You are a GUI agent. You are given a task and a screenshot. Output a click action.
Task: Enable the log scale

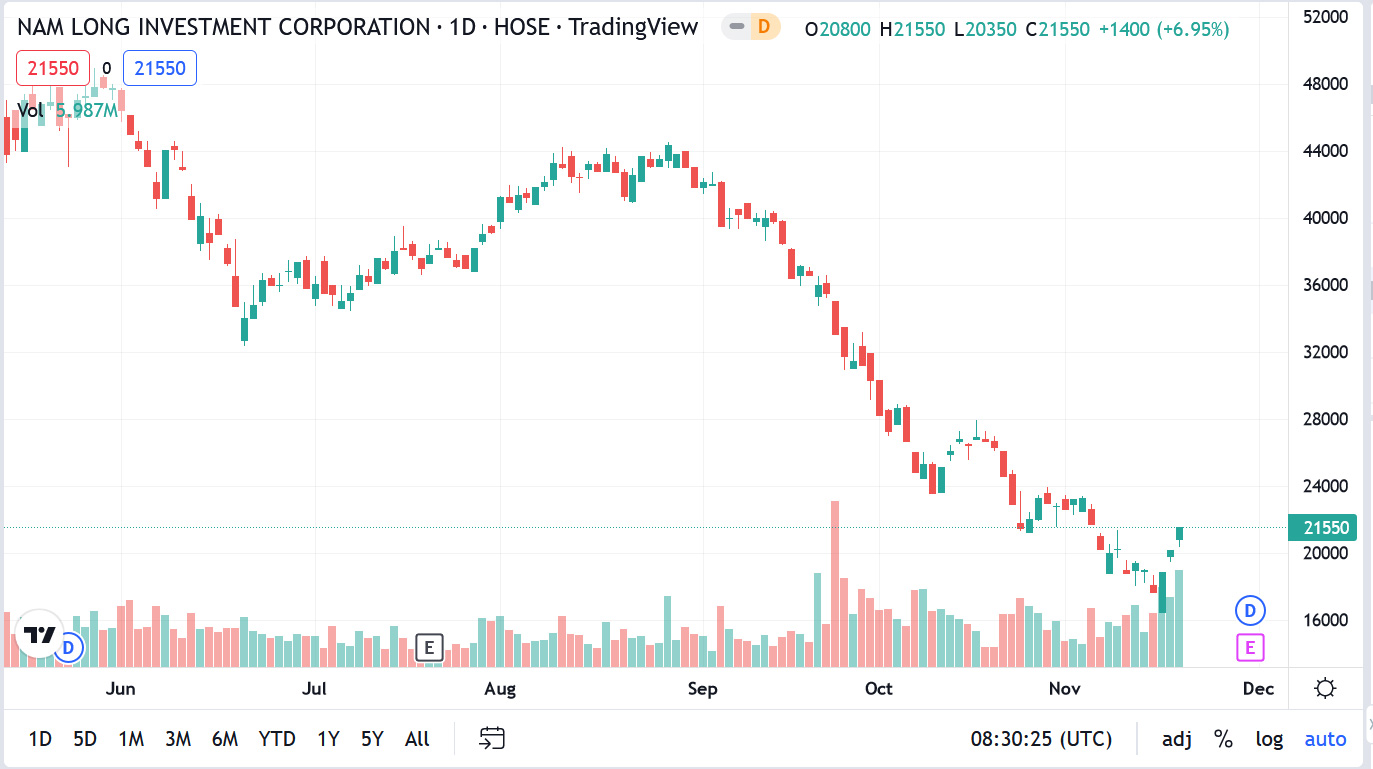click(x=1269, y=739)
